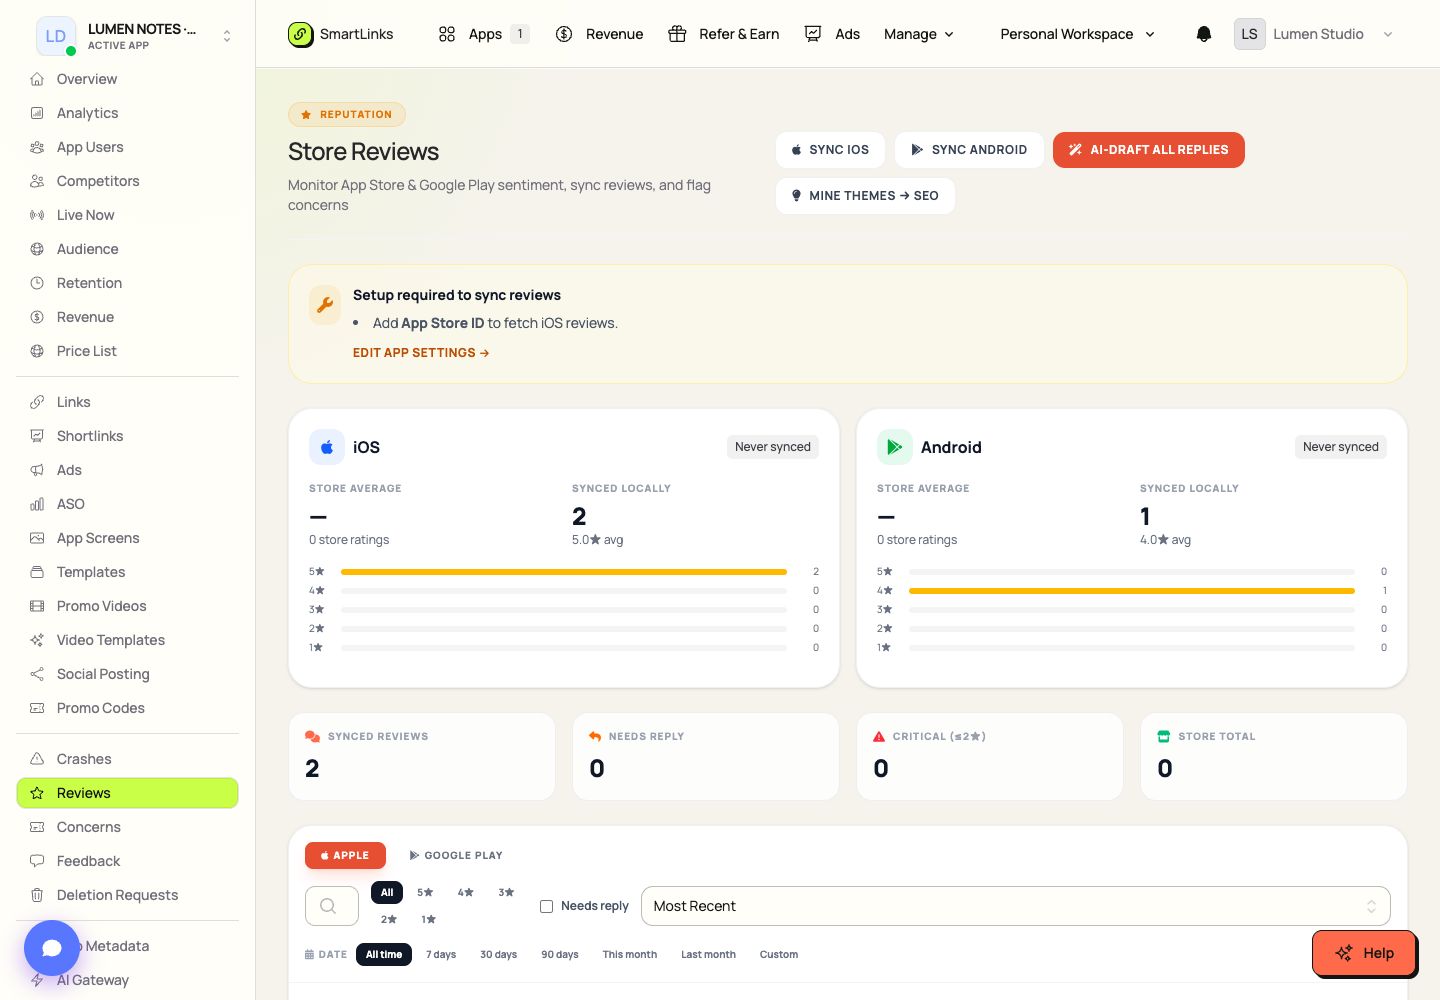Click the App Screens image icon
The width and height of the screenshot is (1440, 1000).
pos(37,538)
